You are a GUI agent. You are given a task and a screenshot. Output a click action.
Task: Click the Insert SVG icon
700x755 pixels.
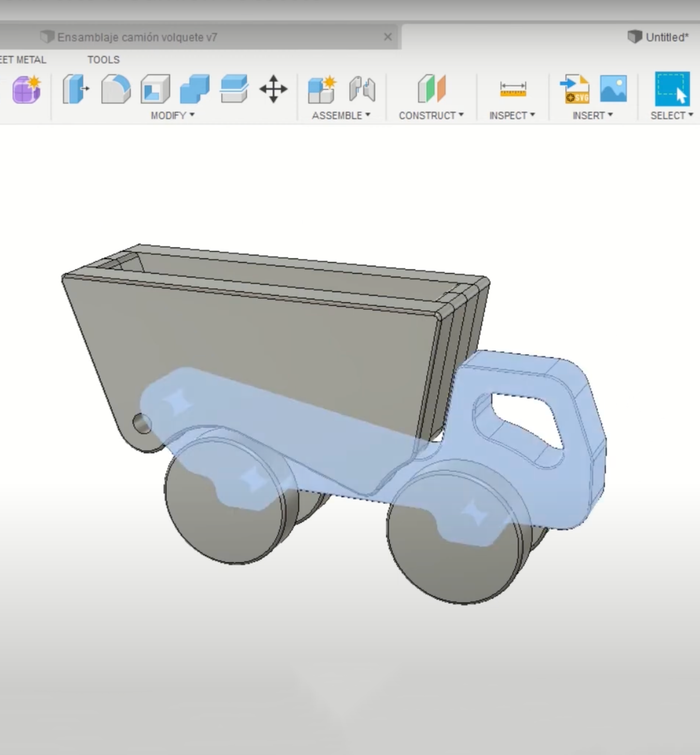tap(574, 89)
